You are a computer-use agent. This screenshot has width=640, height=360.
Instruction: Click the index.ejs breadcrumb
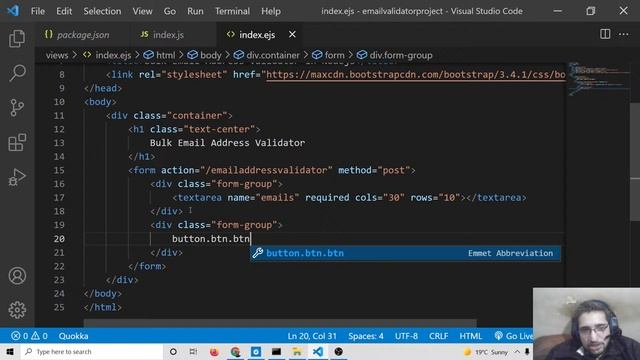(107, 55)
